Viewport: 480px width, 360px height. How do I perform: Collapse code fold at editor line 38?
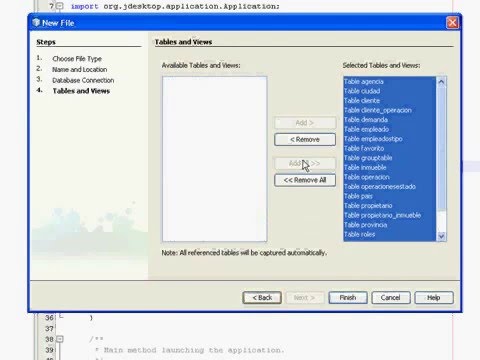(x=60, y=339)
